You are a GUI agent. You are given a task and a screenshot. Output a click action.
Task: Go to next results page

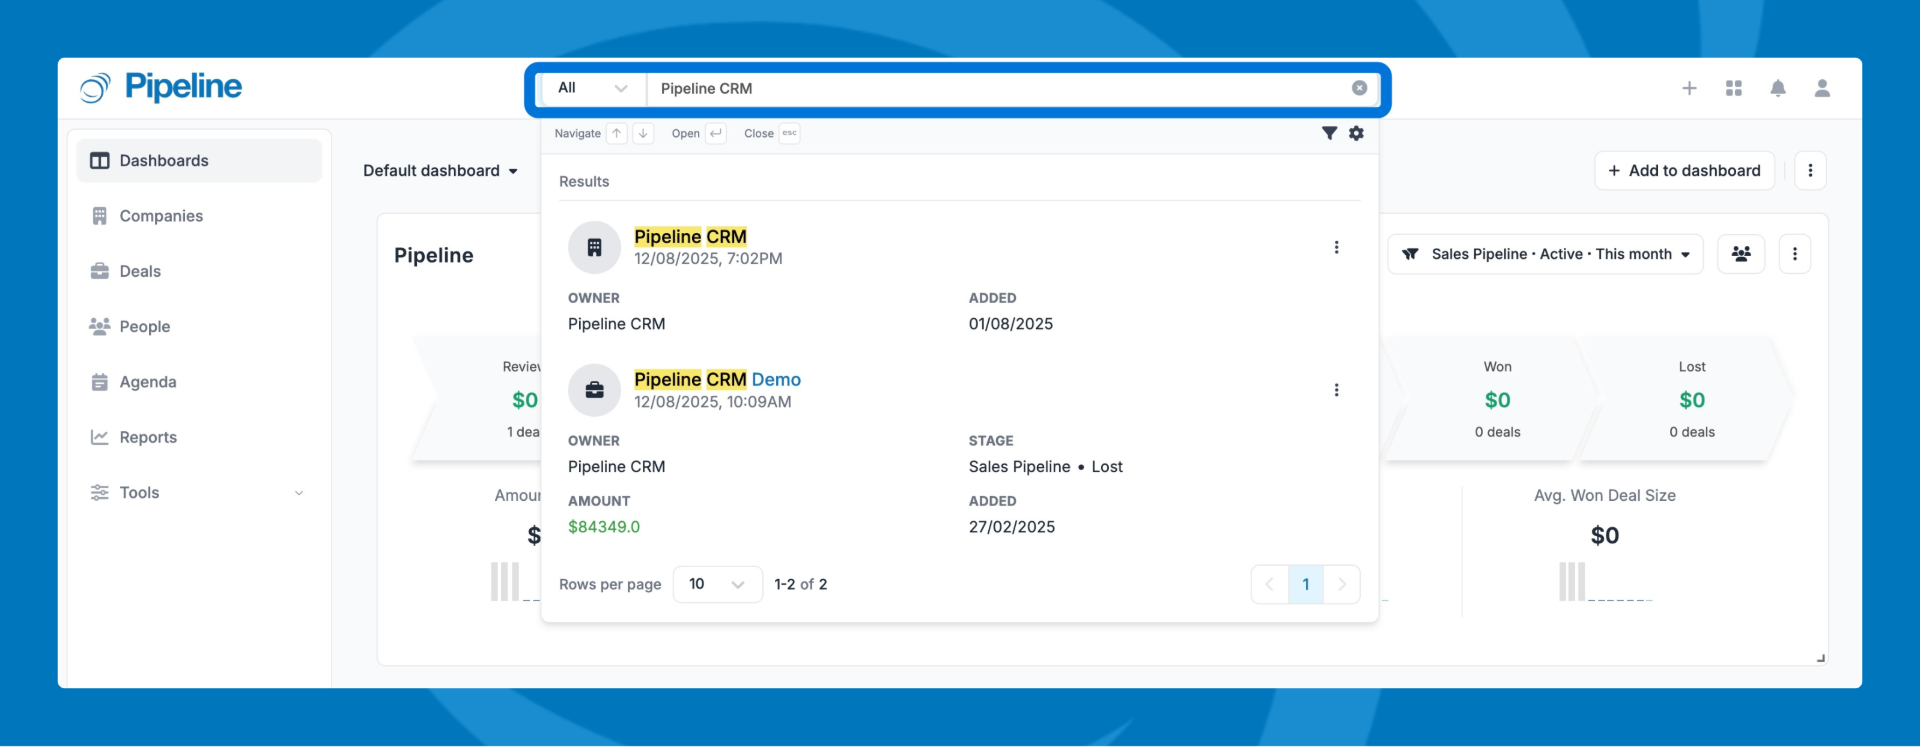pyautogui.click(x=1342, y=584)
